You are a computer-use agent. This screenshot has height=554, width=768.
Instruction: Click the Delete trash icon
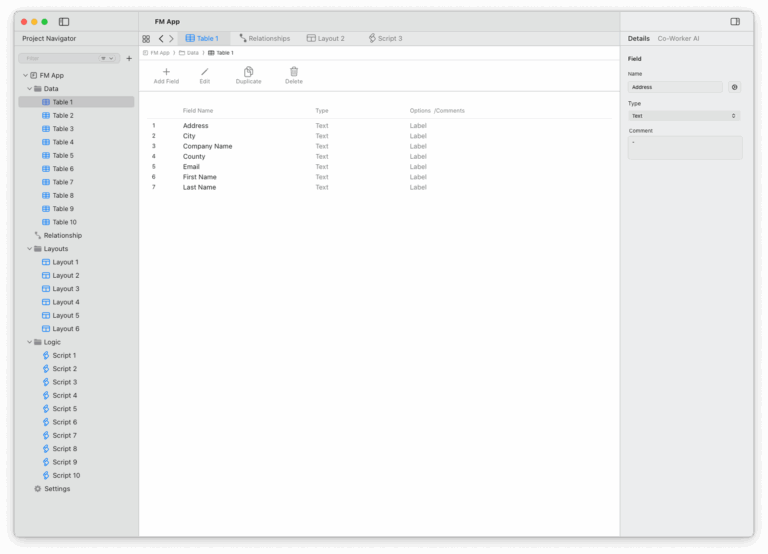click(x=293, y=72)
